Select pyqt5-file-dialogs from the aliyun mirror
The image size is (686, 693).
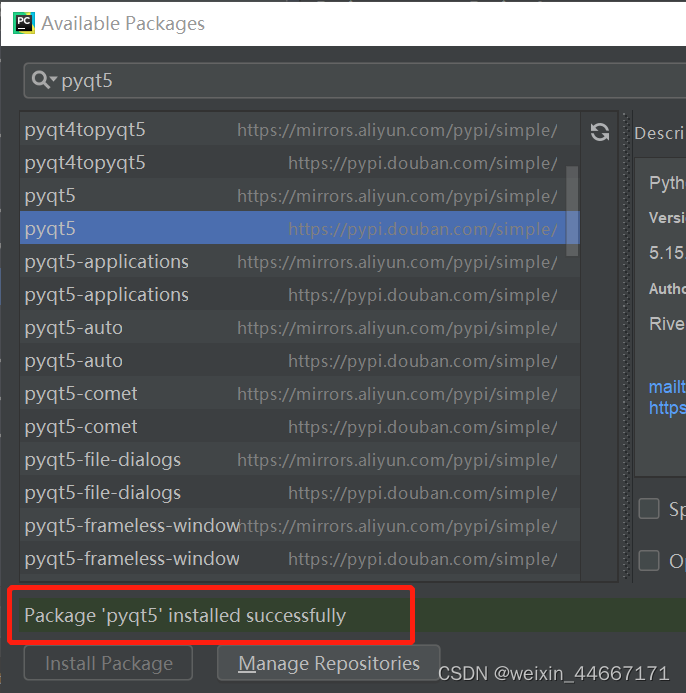[x=300, y=459]
